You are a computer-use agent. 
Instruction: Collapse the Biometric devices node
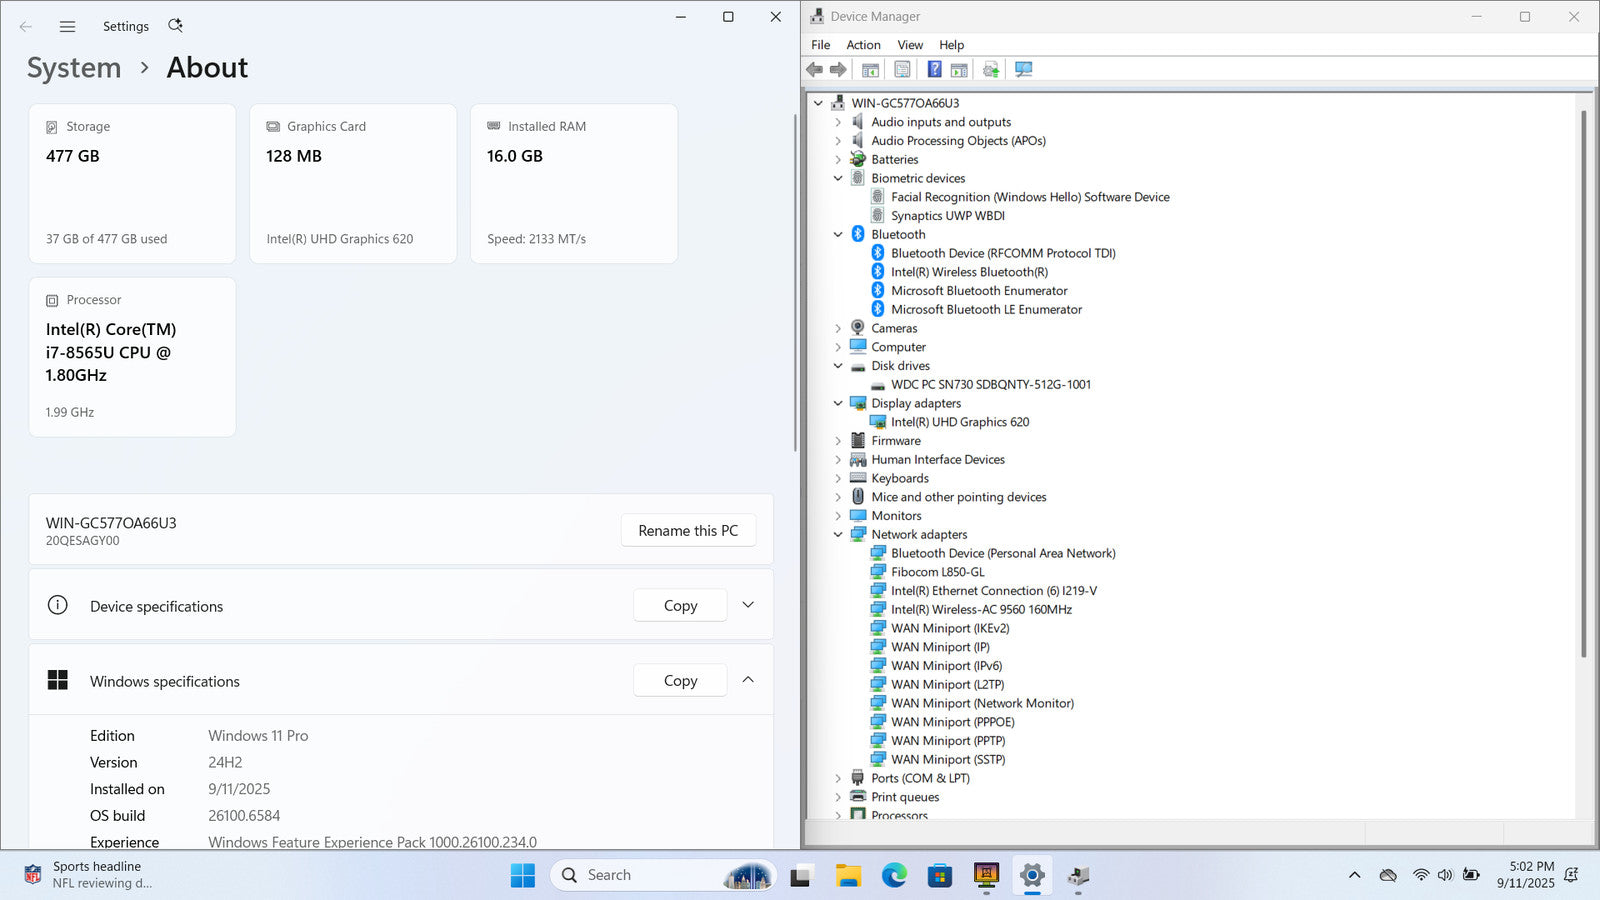[x=838, y=178]
